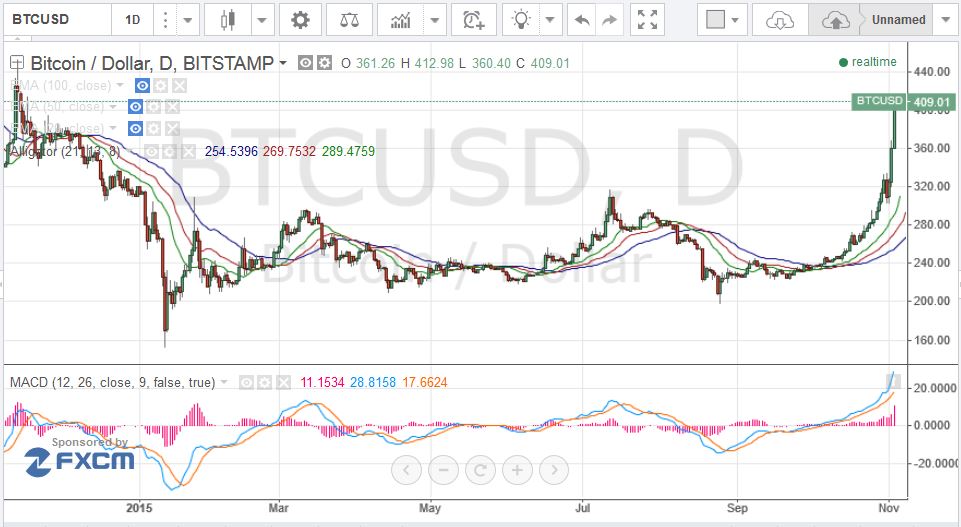Open the (50, close) indicator dropdown arrow
Viewport: 961px width, 527px height.
(113, 107)
